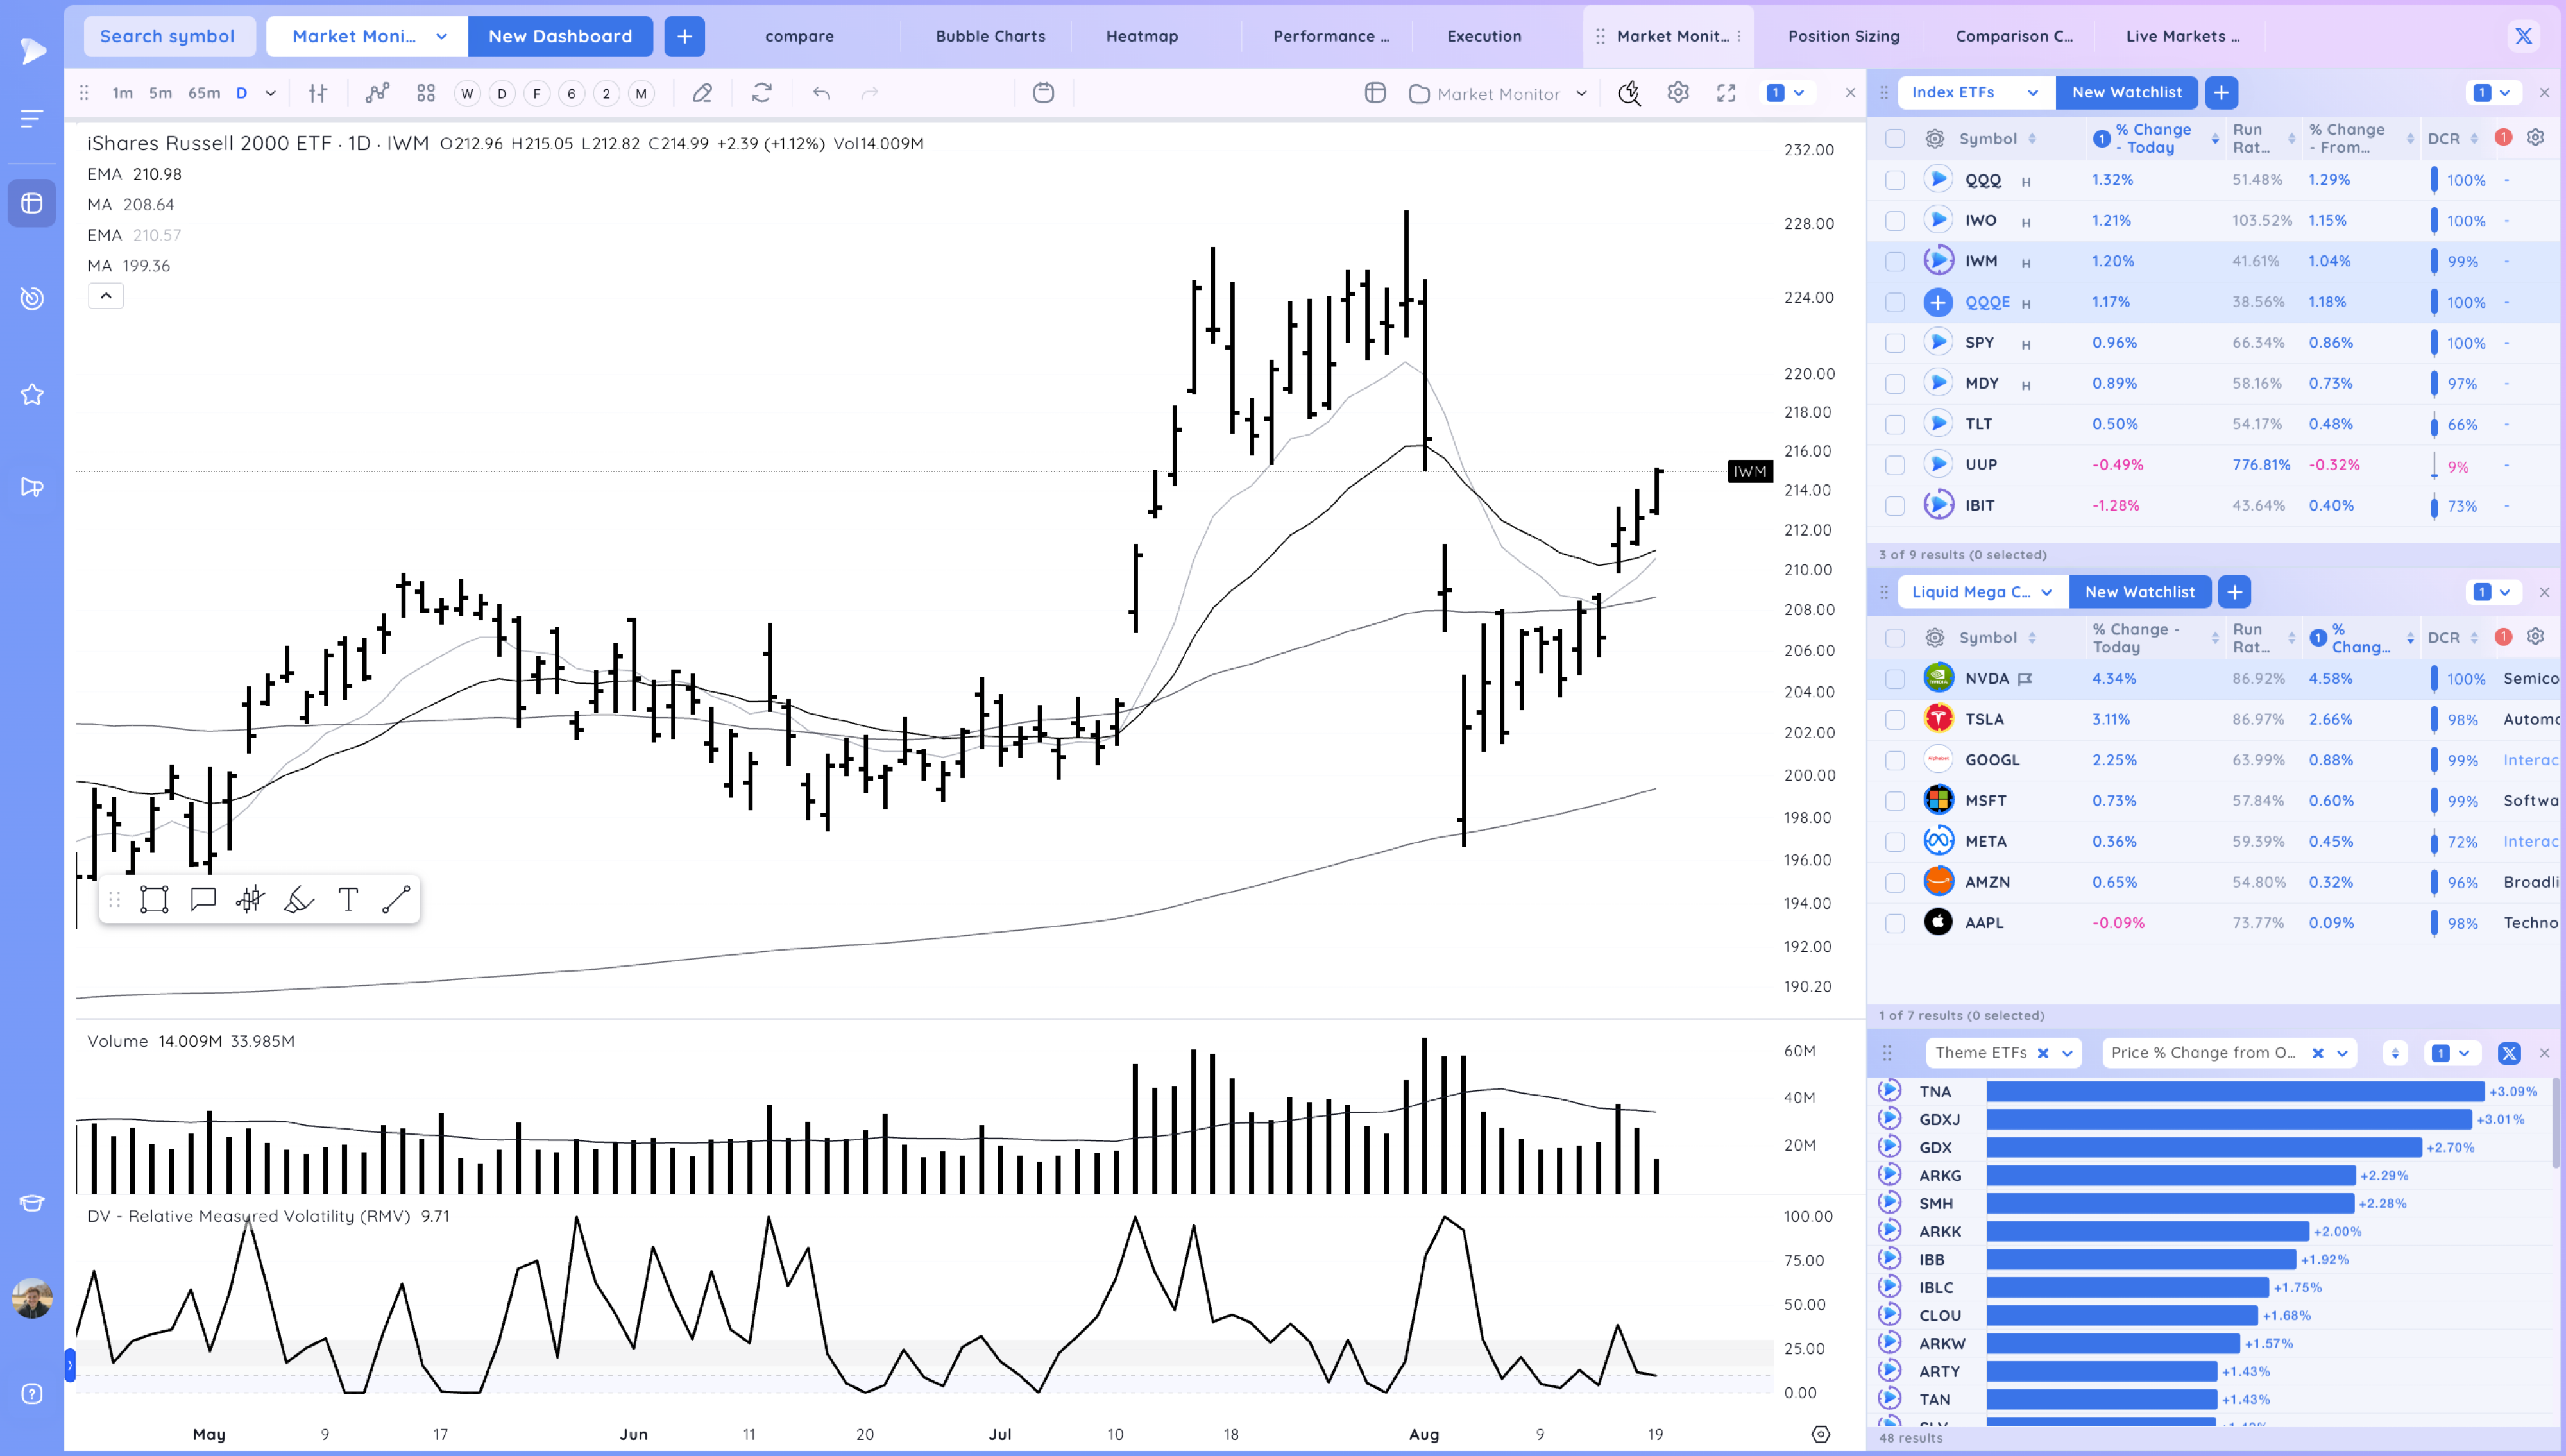The height and width of the screenshot is (1456, 2566).
Task: Click New Watchlist beside Liquid Mega Cap
Action: (x=2139, y=592)
